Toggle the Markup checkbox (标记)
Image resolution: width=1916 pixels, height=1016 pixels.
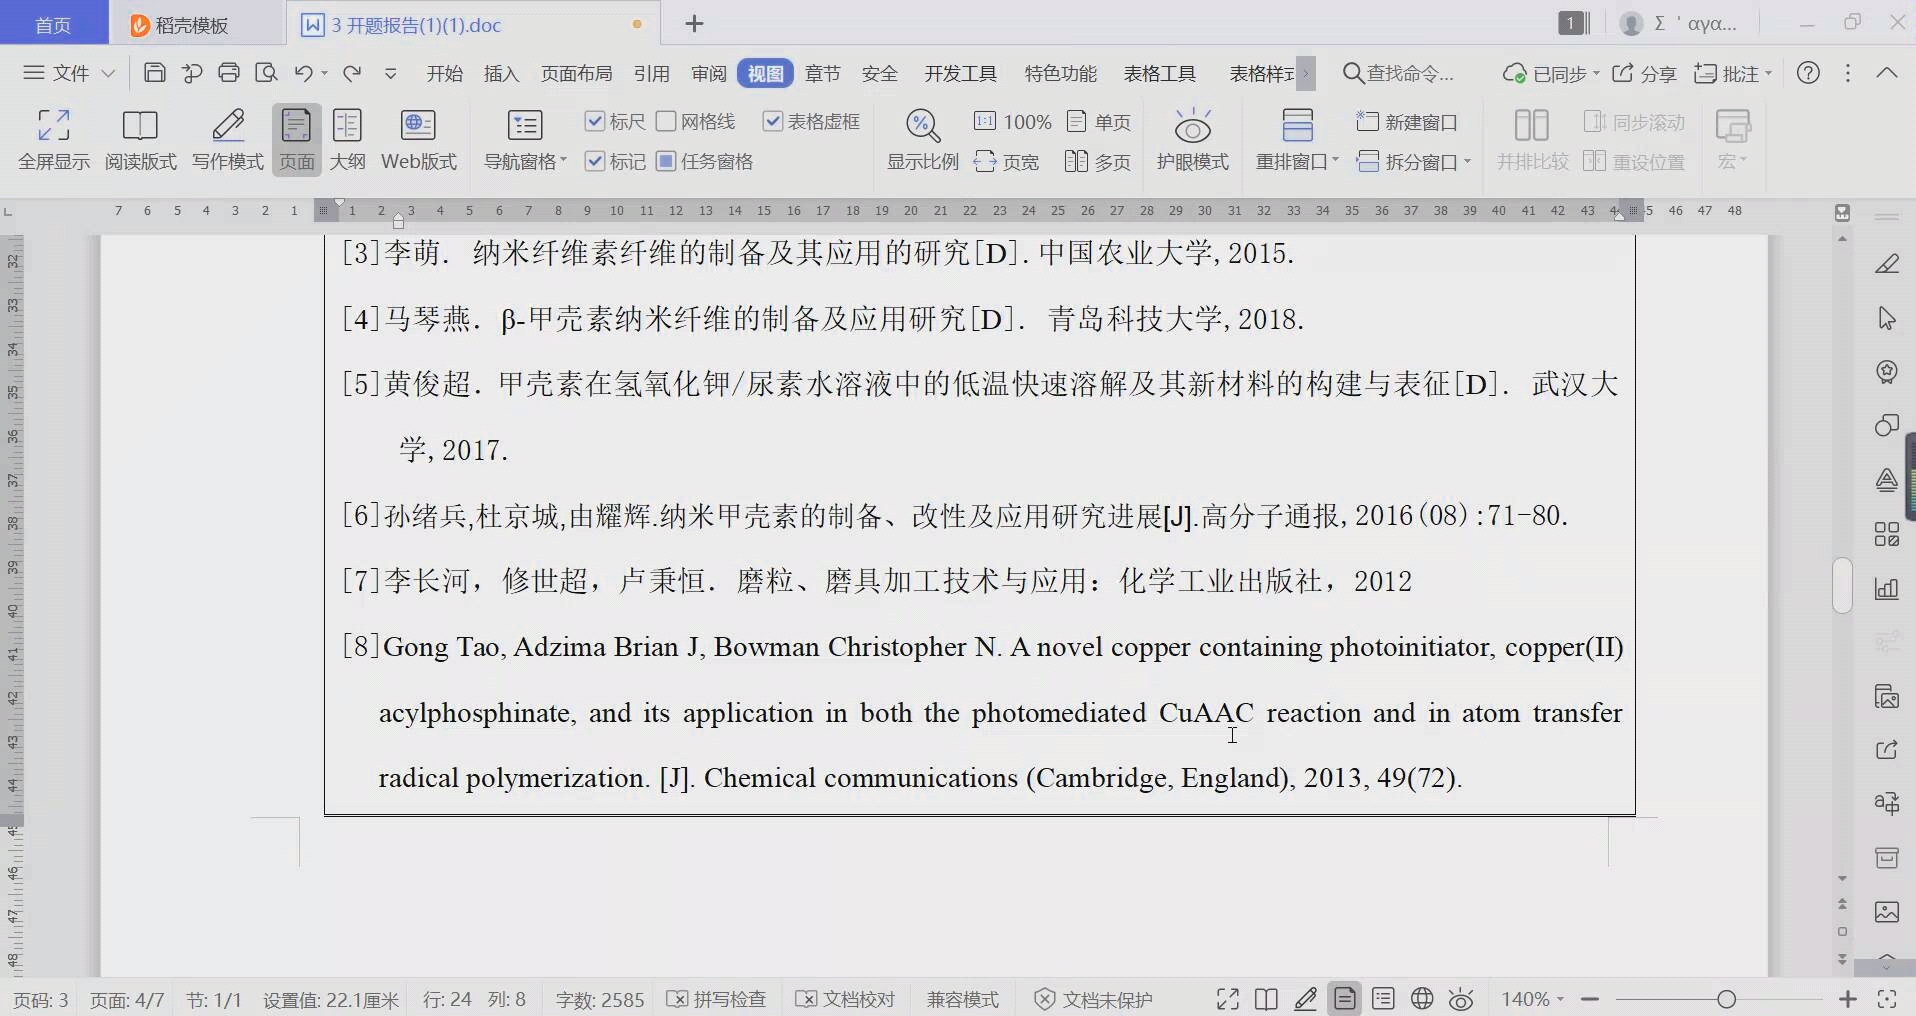[x=615, y=161]
